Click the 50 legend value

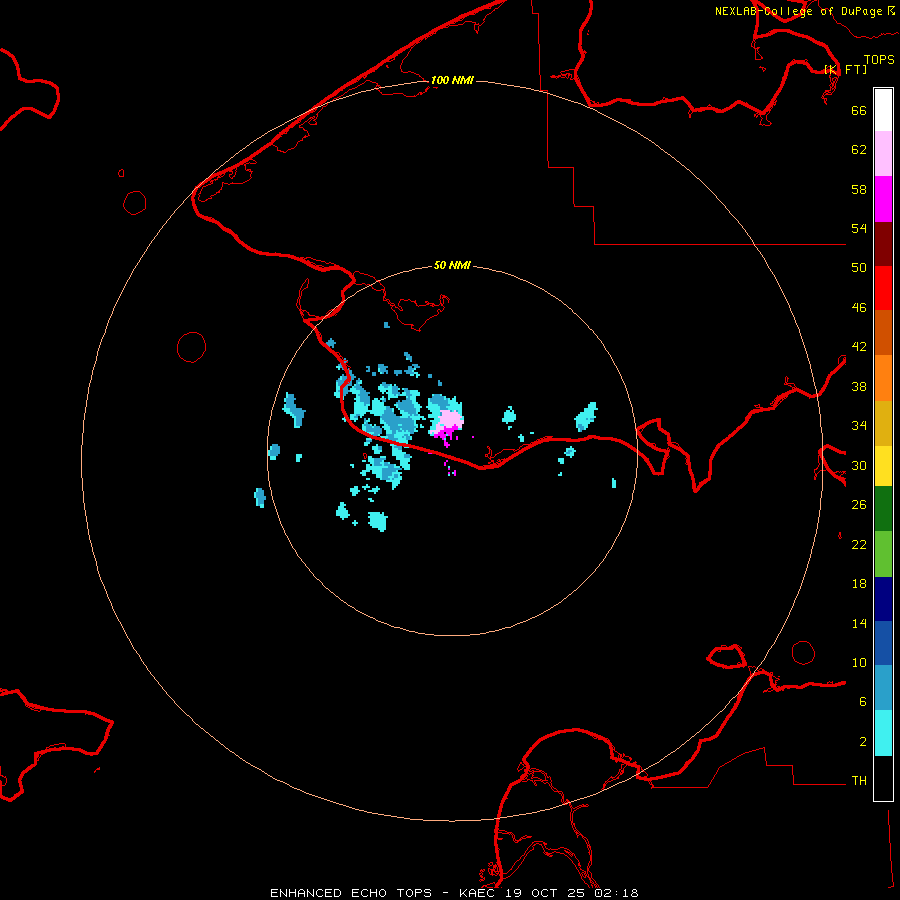[x=859, y=268]
